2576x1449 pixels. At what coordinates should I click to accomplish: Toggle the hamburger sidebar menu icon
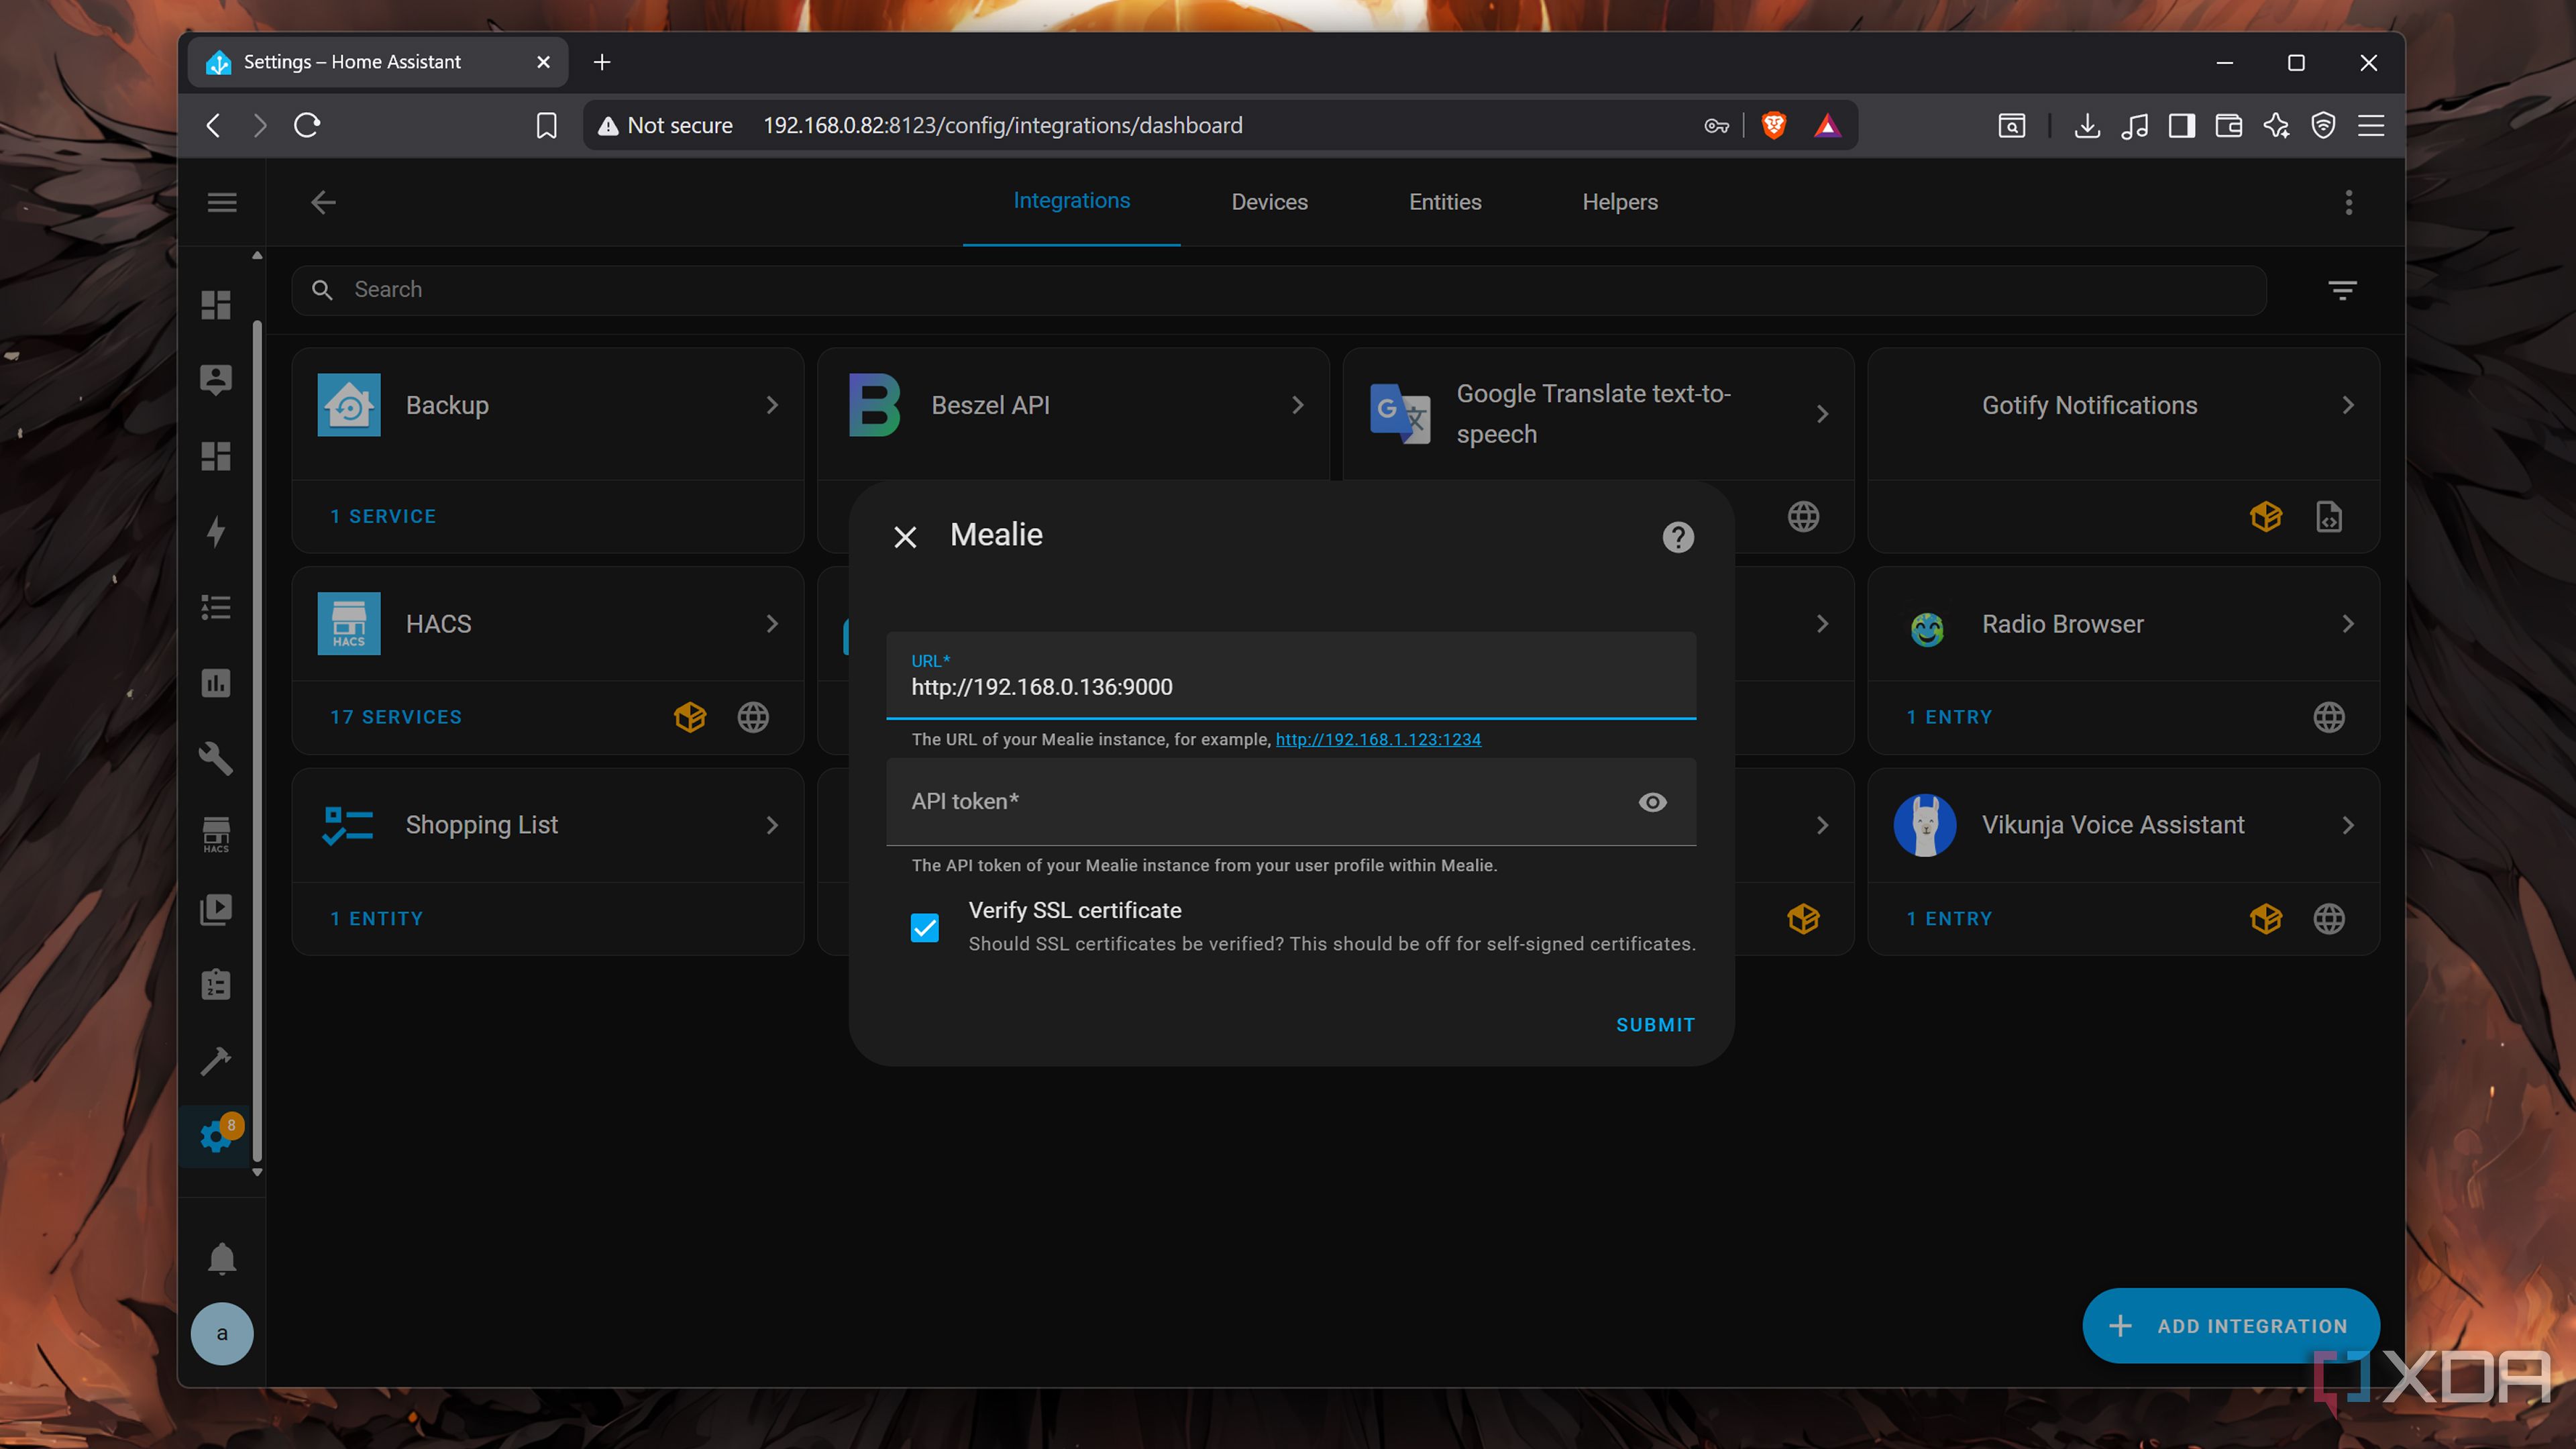[x=221, y=202]
